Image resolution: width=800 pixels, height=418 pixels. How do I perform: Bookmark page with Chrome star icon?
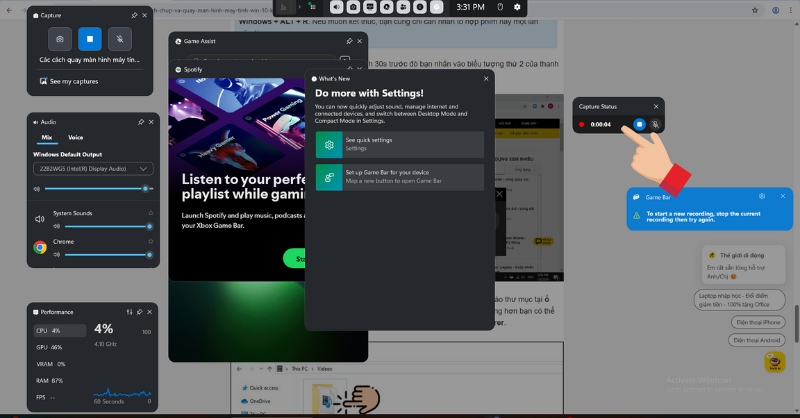tap(755, 10)
